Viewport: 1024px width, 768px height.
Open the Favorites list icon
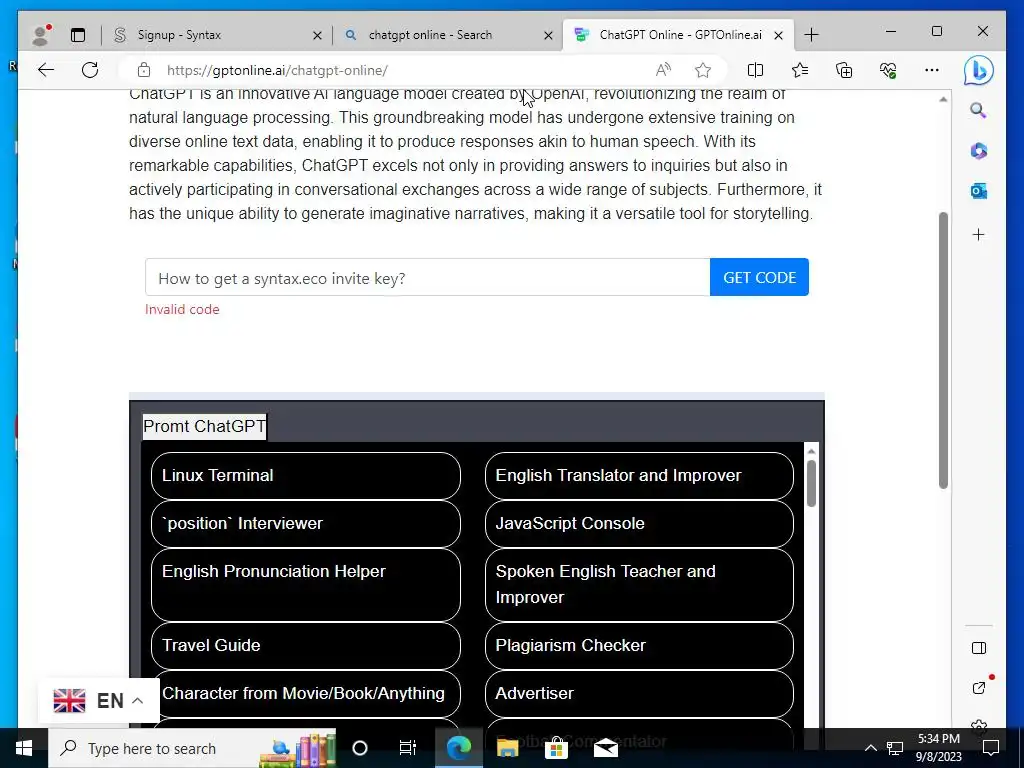[799, 70]
